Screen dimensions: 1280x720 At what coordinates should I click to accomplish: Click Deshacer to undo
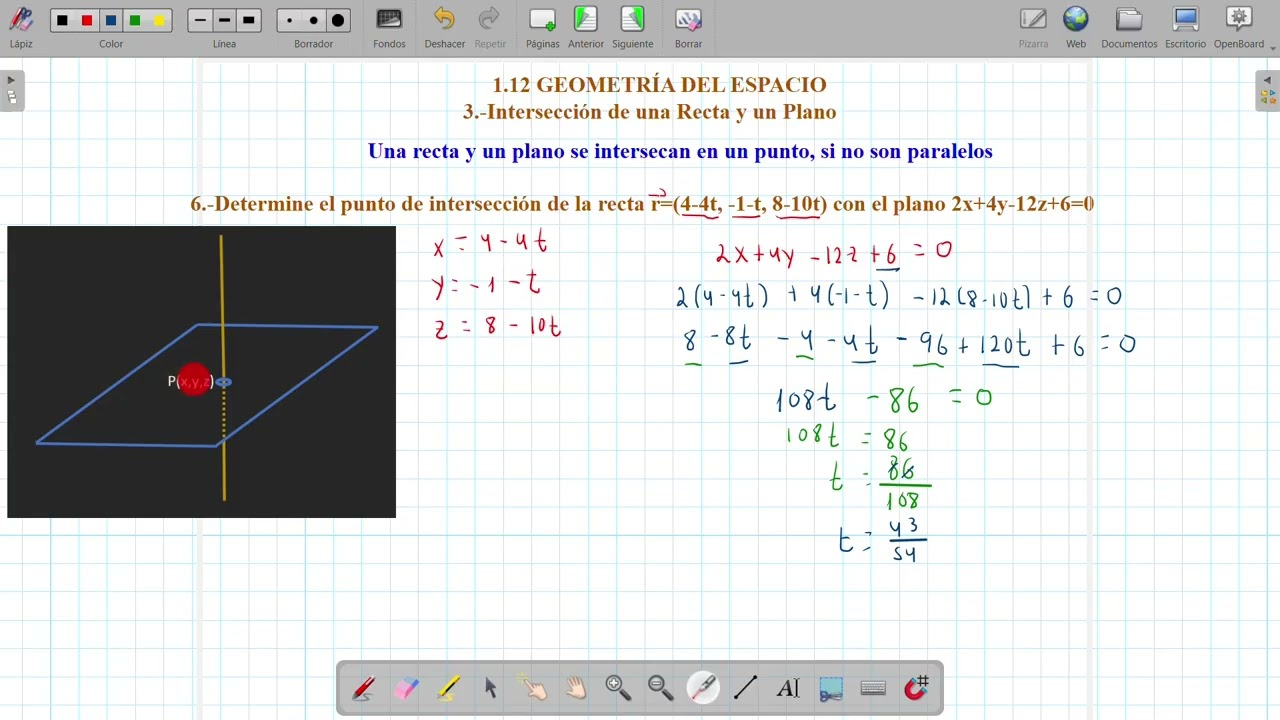(x=444, y=26)
